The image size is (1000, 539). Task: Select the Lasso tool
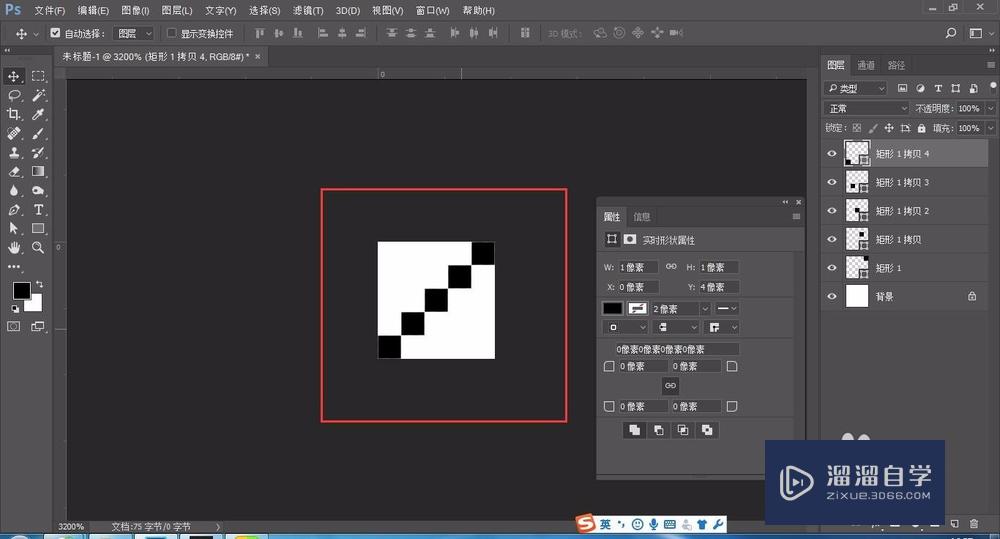(14, 95)
